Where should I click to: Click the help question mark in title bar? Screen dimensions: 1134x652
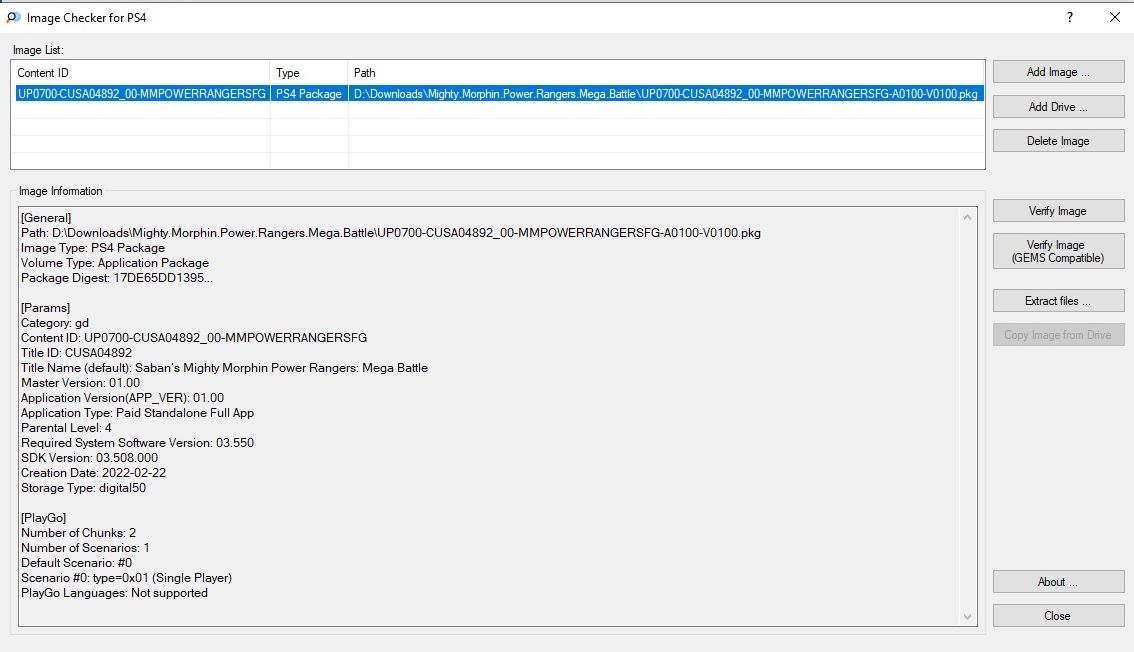coord(1070,17)
